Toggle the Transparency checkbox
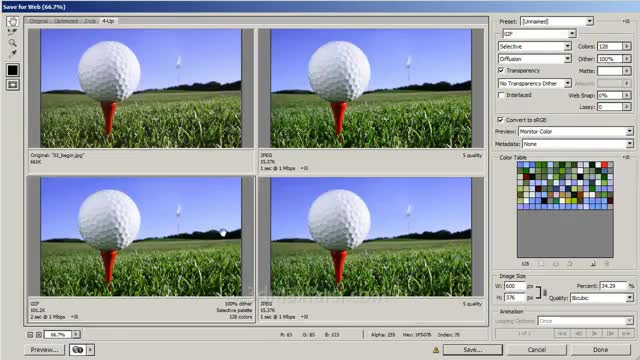Image resolution: width=640 pixels, height=360 pixels. [x=501, y=71]
